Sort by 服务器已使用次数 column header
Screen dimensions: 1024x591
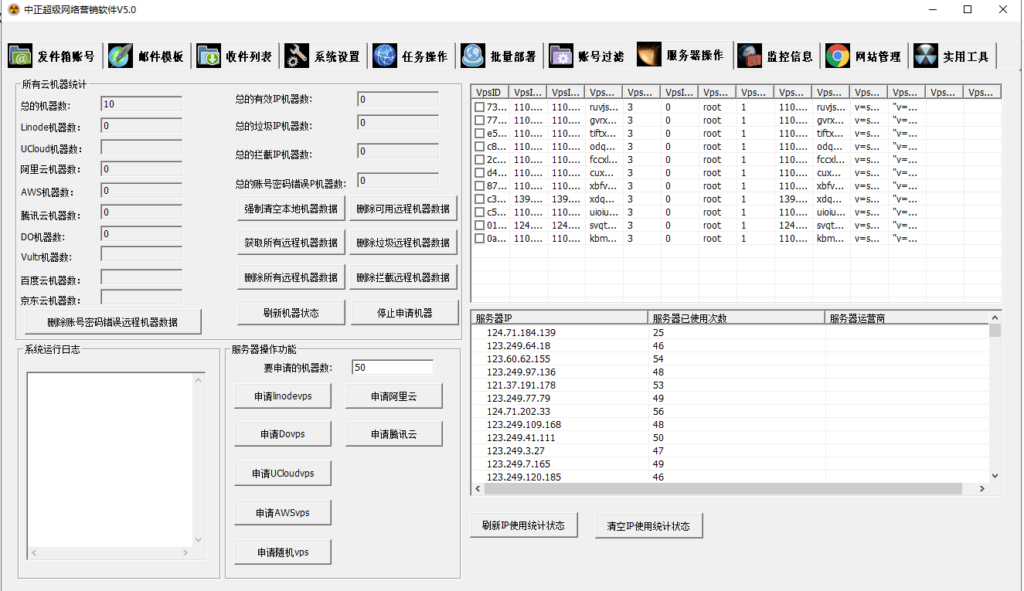point(736,318)
